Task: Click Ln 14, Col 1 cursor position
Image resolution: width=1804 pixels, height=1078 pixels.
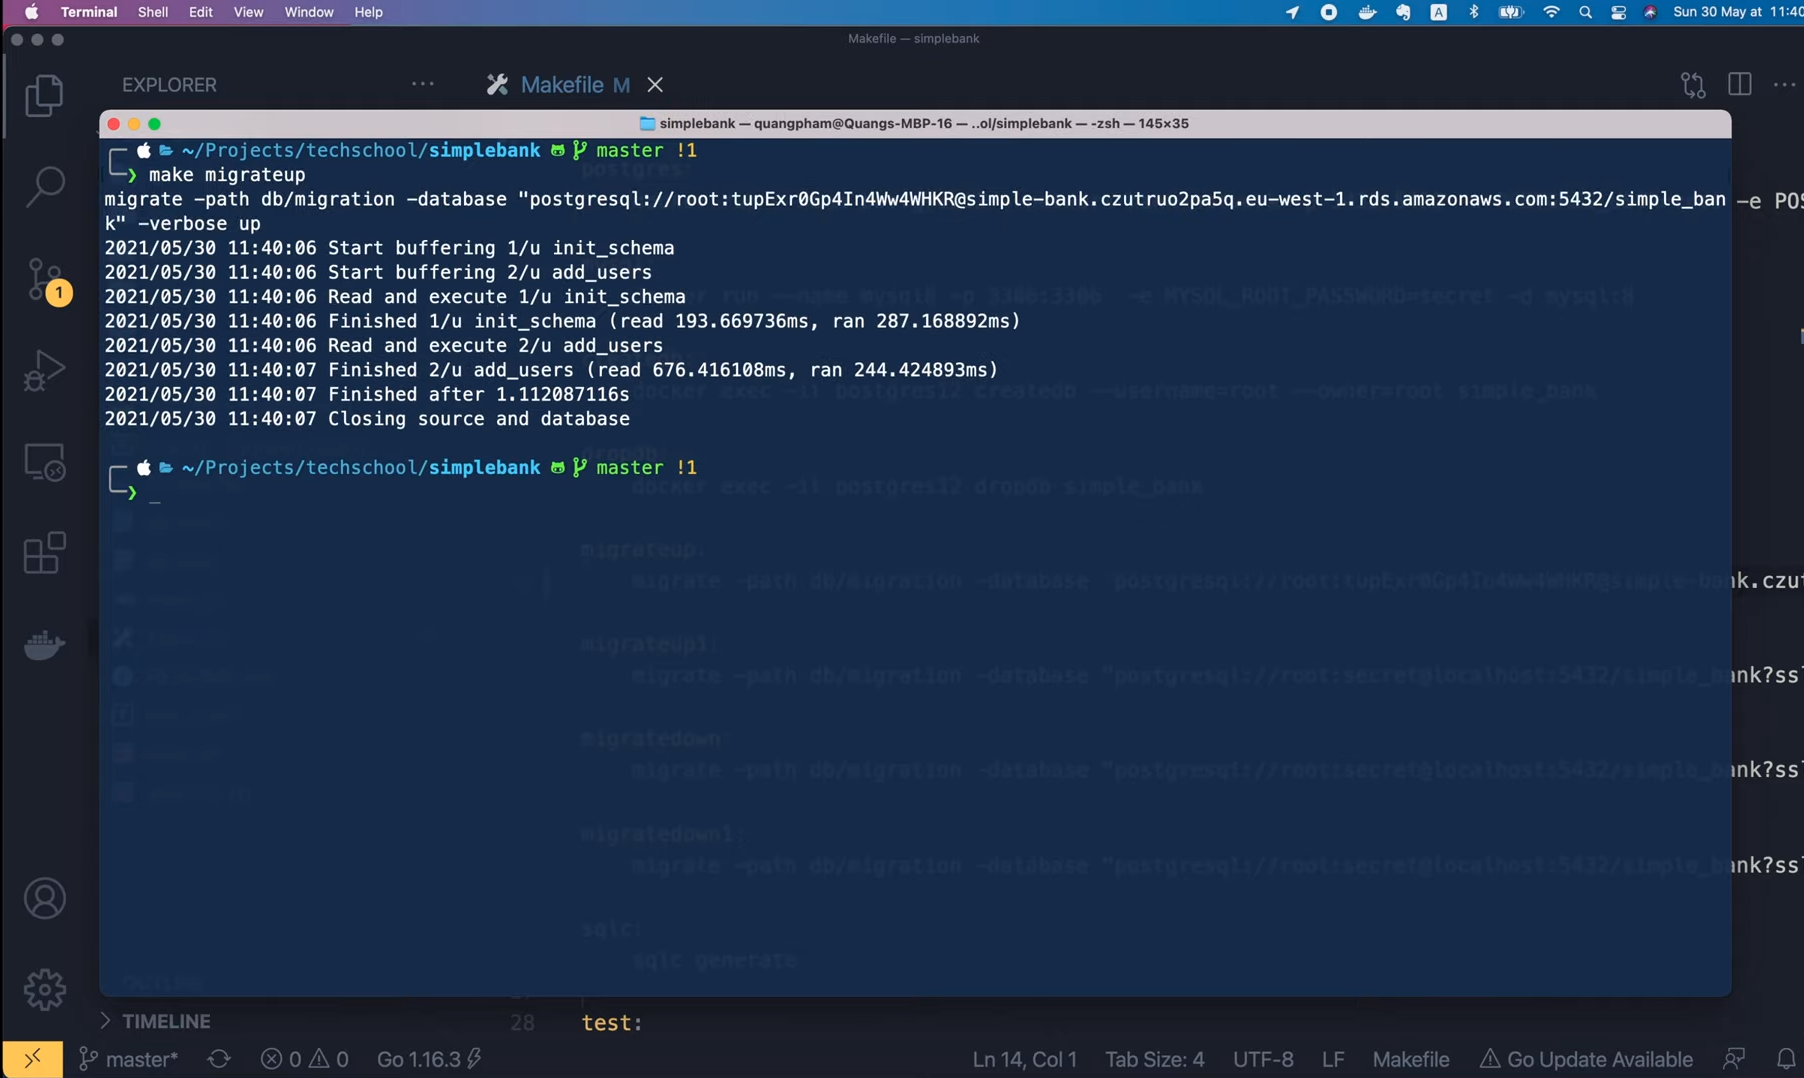Action: (x=1024, y=1058)
